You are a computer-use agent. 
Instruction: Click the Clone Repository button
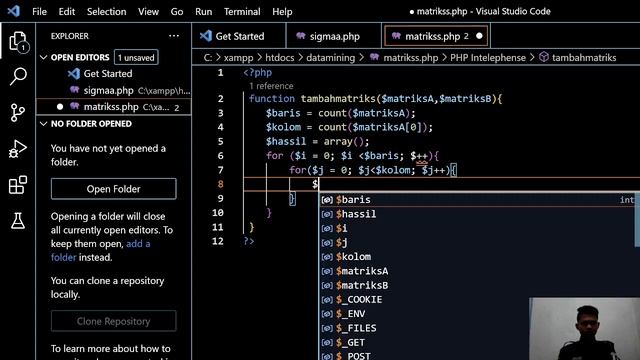tap(113, 321)
